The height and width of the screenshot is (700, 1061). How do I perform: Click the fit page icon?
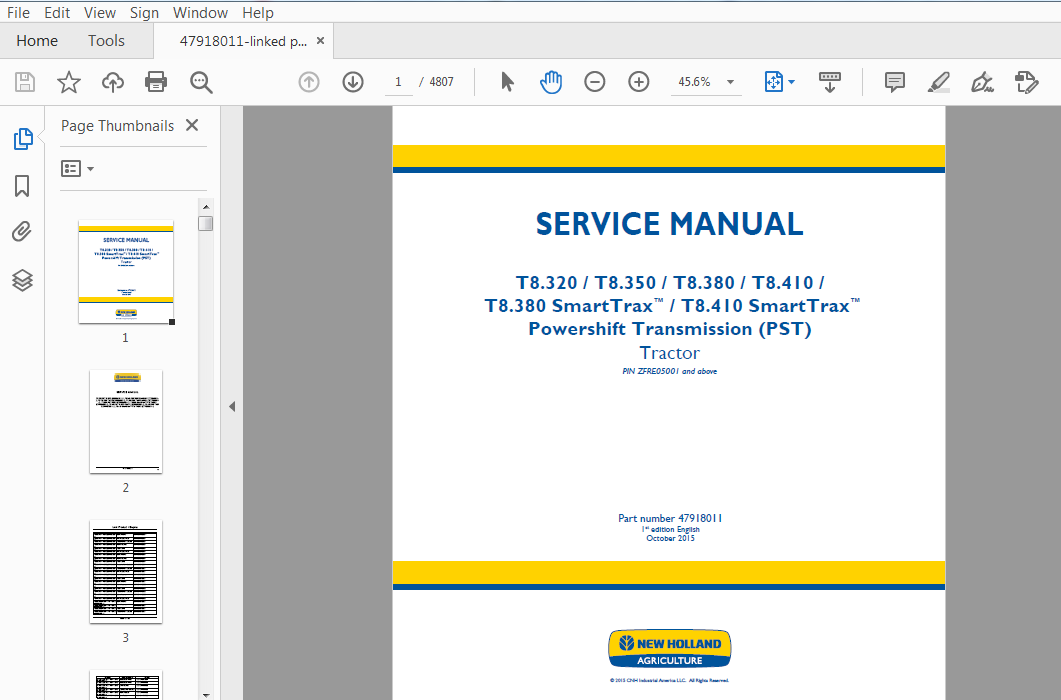pyautogui.click(x=773, y=82)
